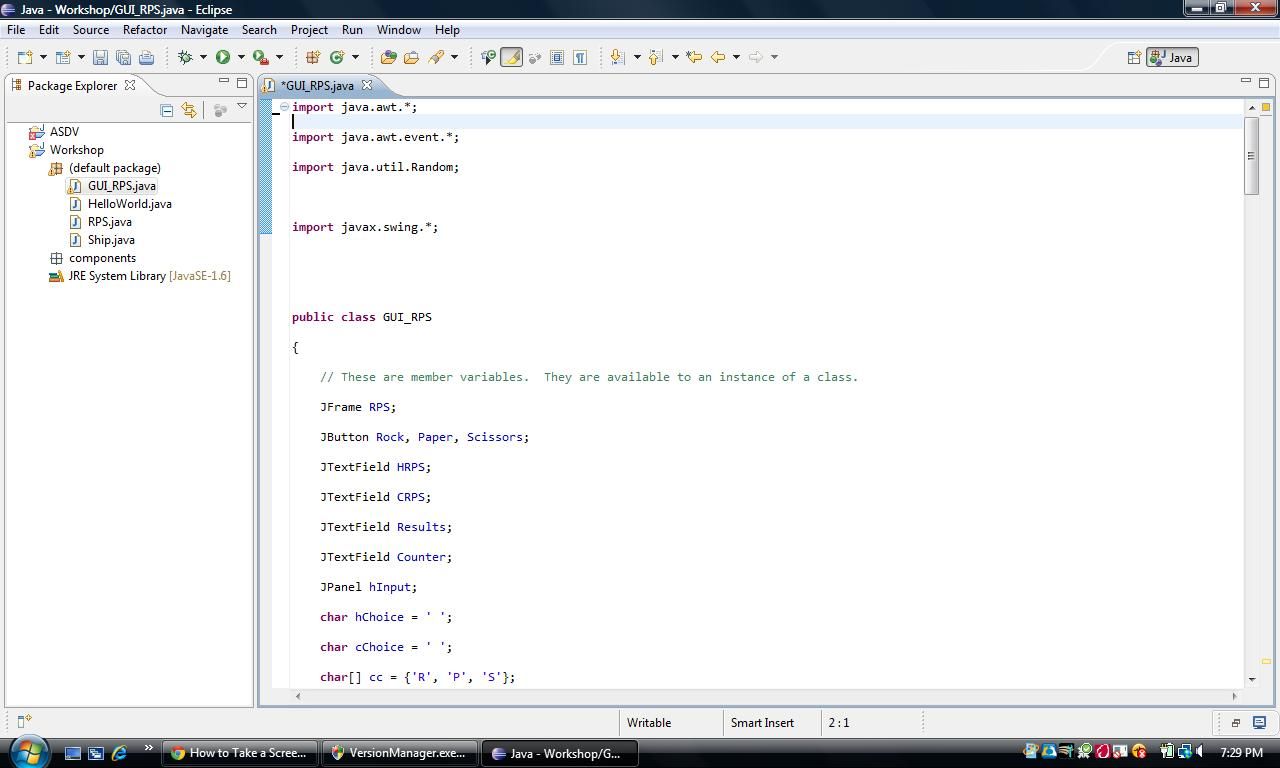
Task: Open HelloWorld.java in Package Explorer
Action: pyautogui.click(x=129, y=204)
